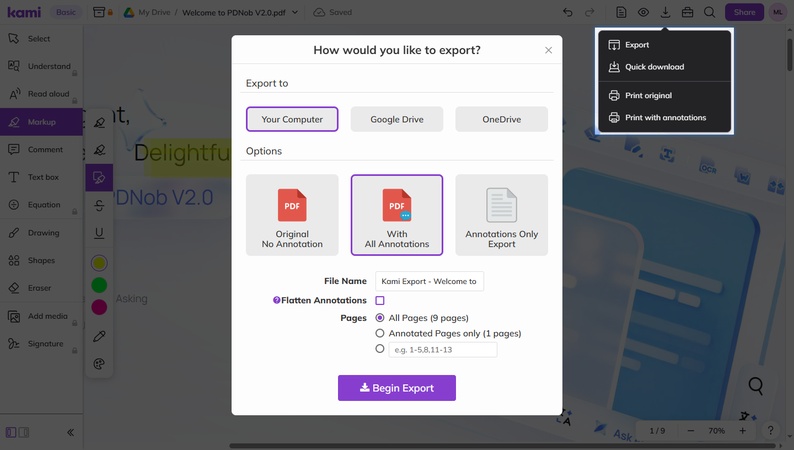
Task: Choose Print with annotations menu entry
Action: (x=665, y=117)
